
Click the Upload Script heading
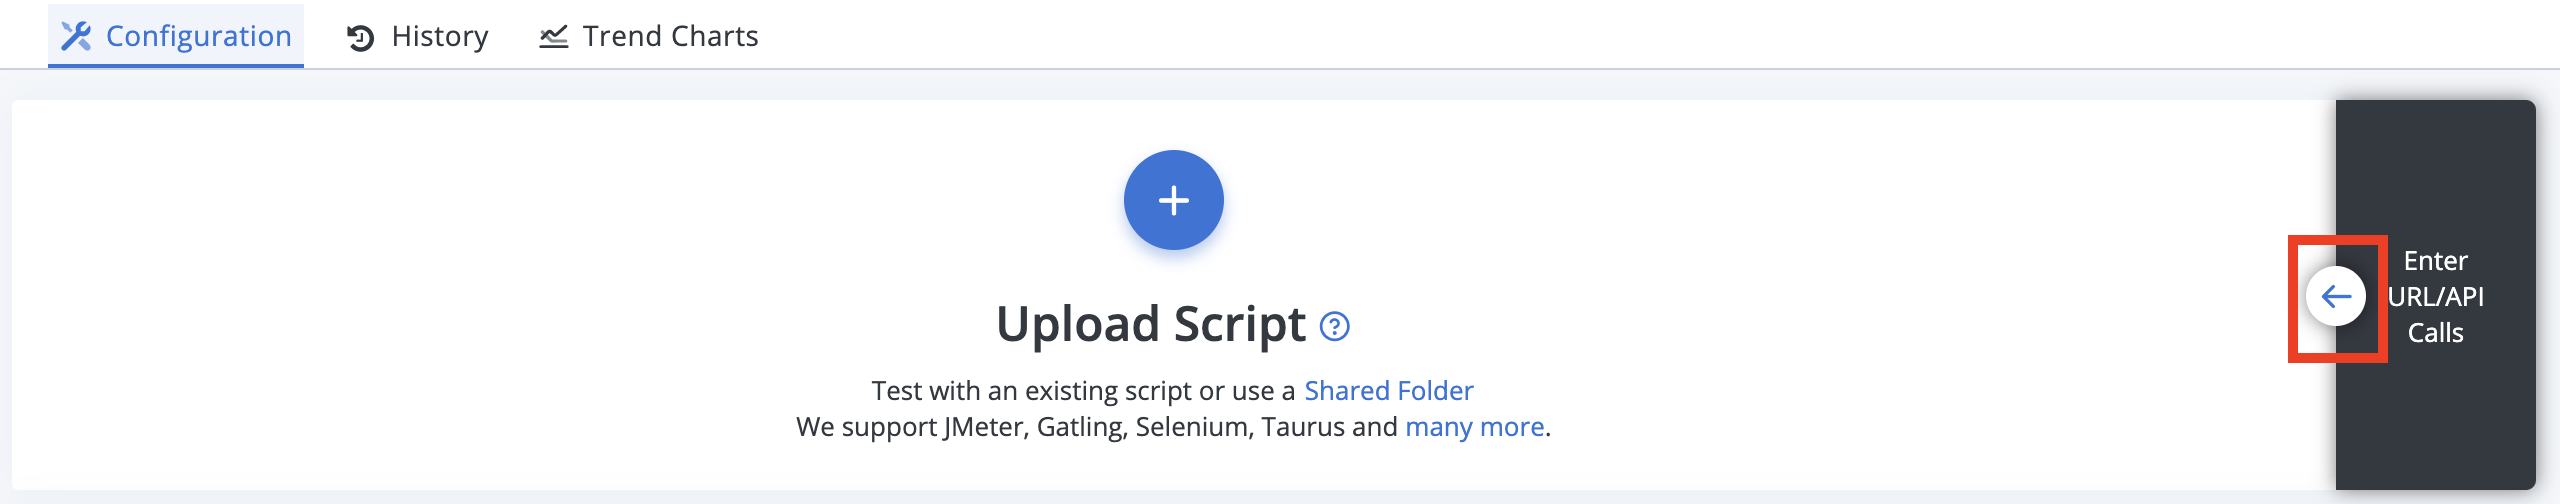[1151, 324]
